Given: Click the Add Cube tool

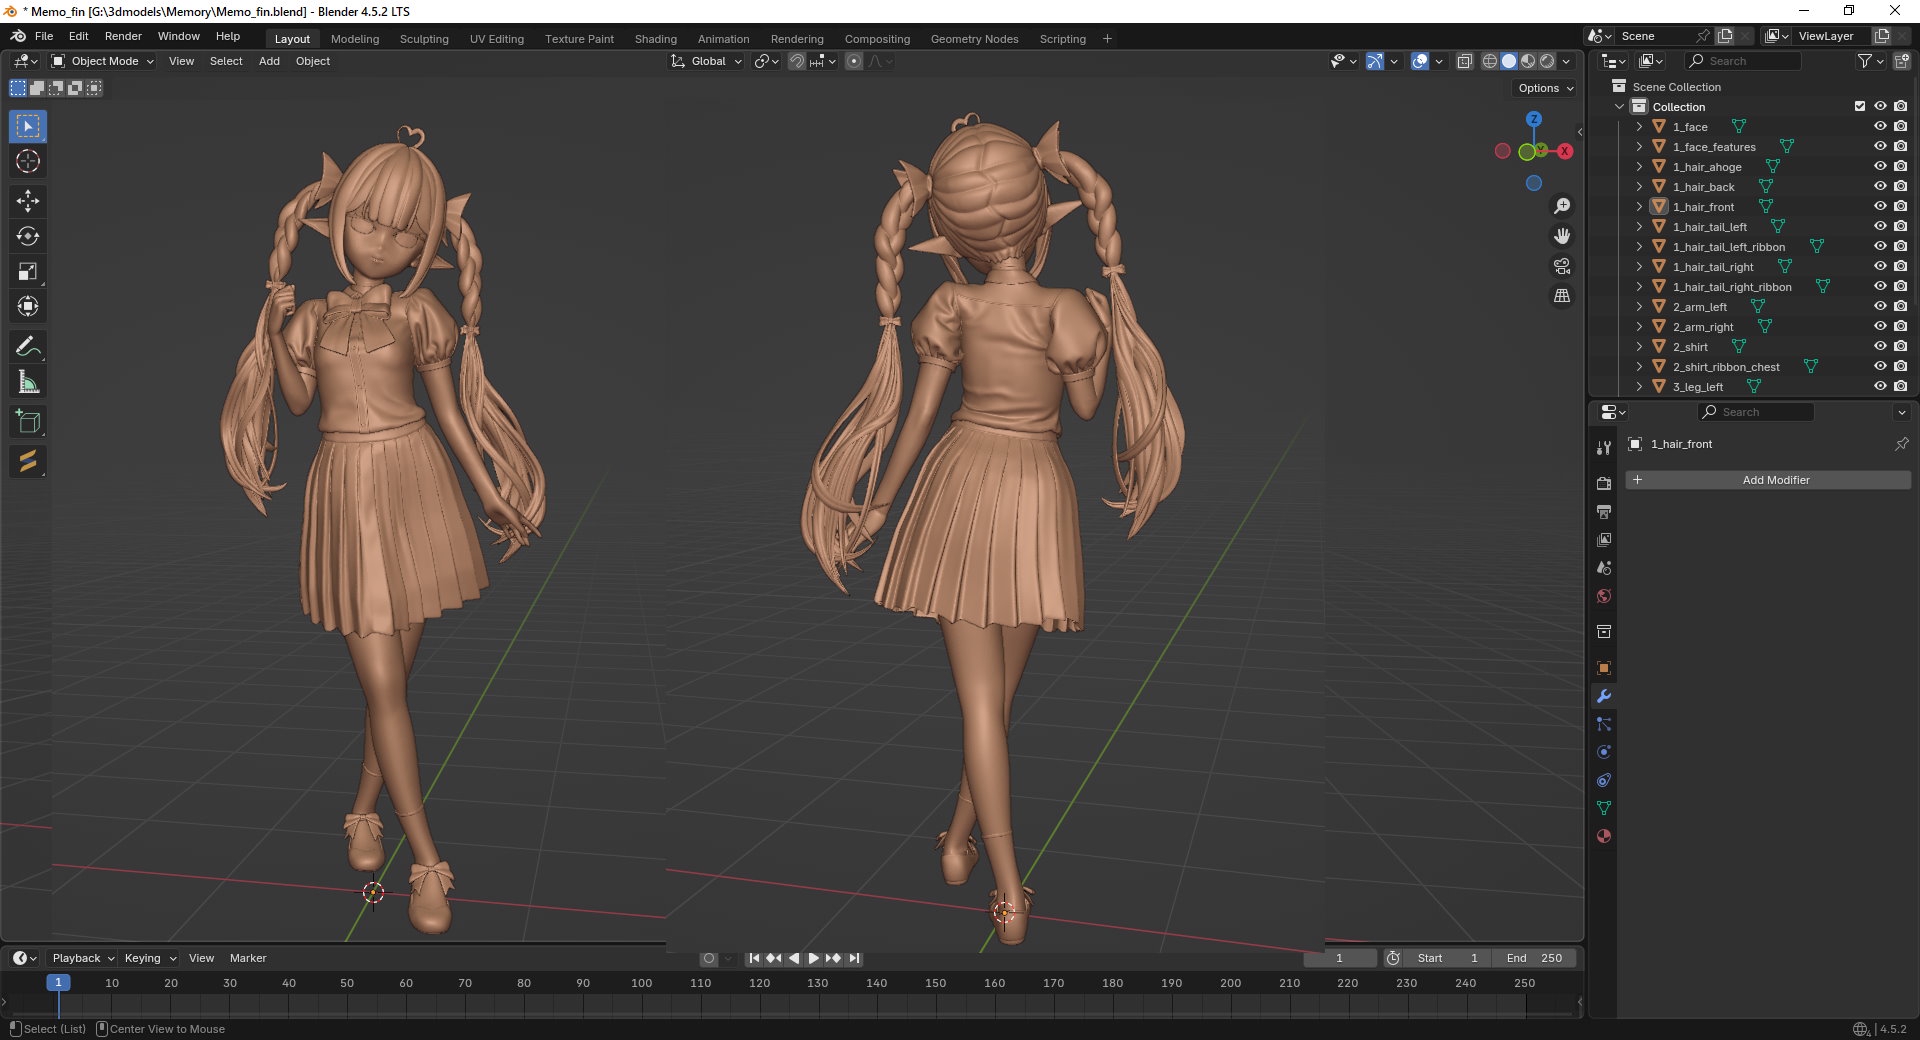Looking at the screenshot, I should coord(28,422).
